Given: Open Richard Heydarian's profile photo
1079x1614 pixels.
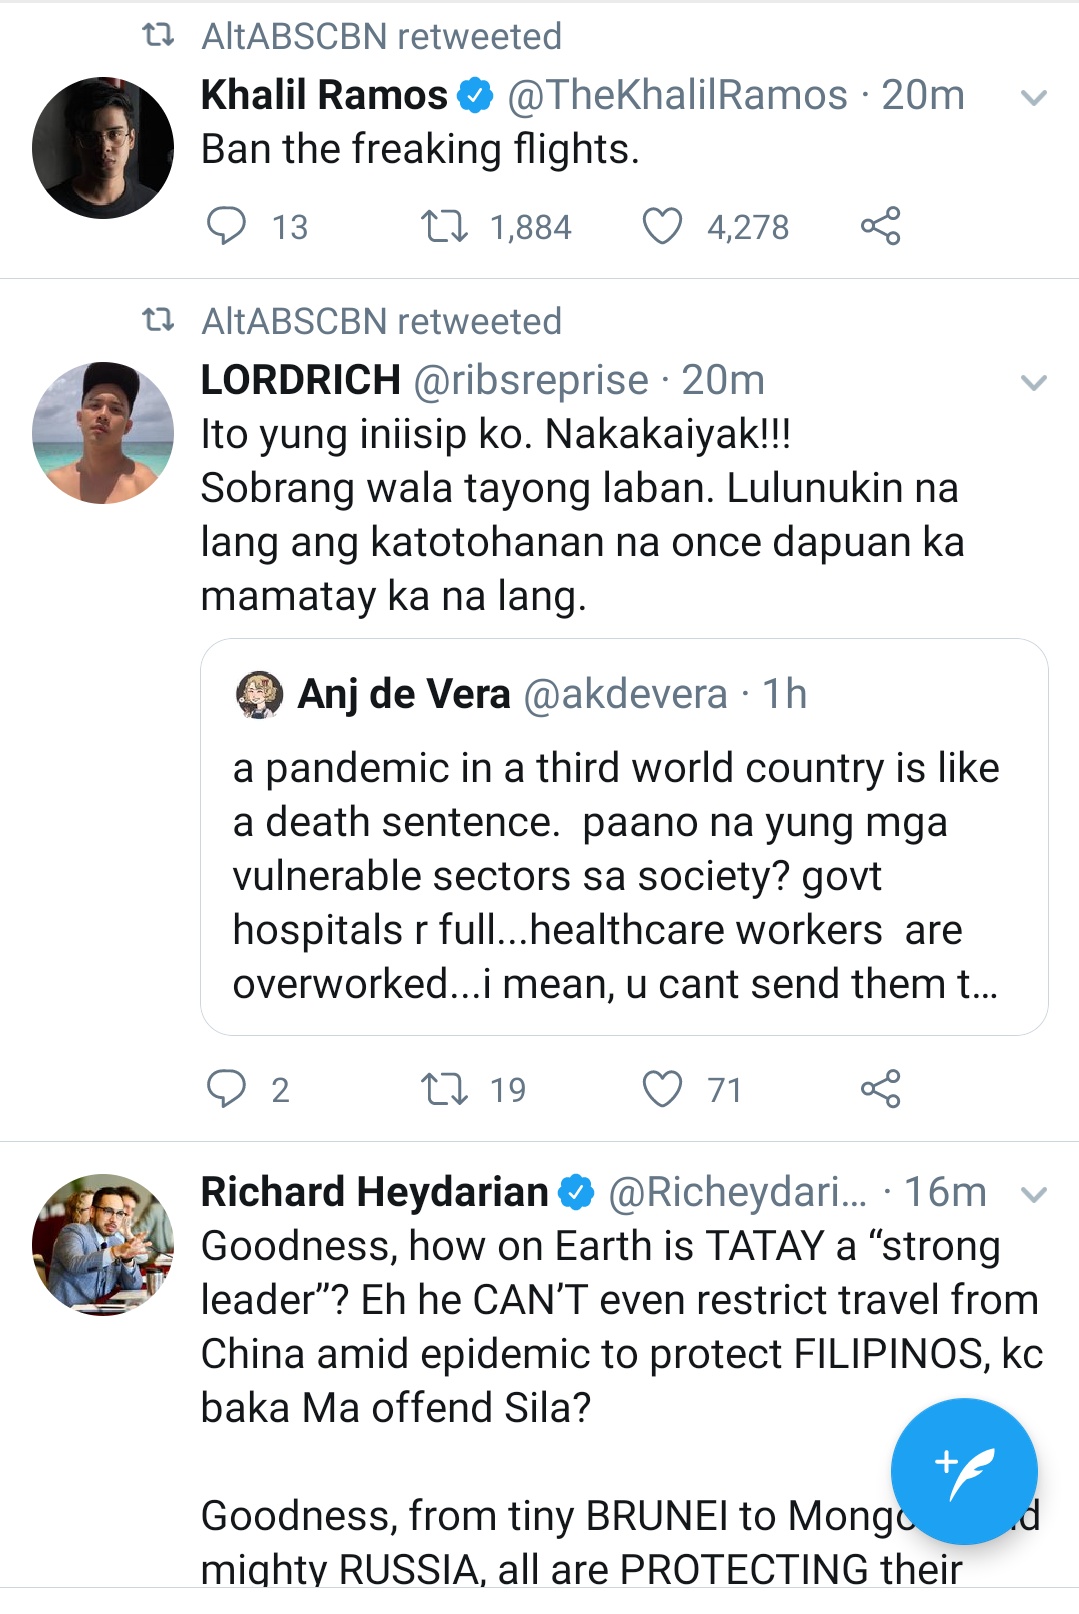Looking at the screenshot, I should point(103,1244).
